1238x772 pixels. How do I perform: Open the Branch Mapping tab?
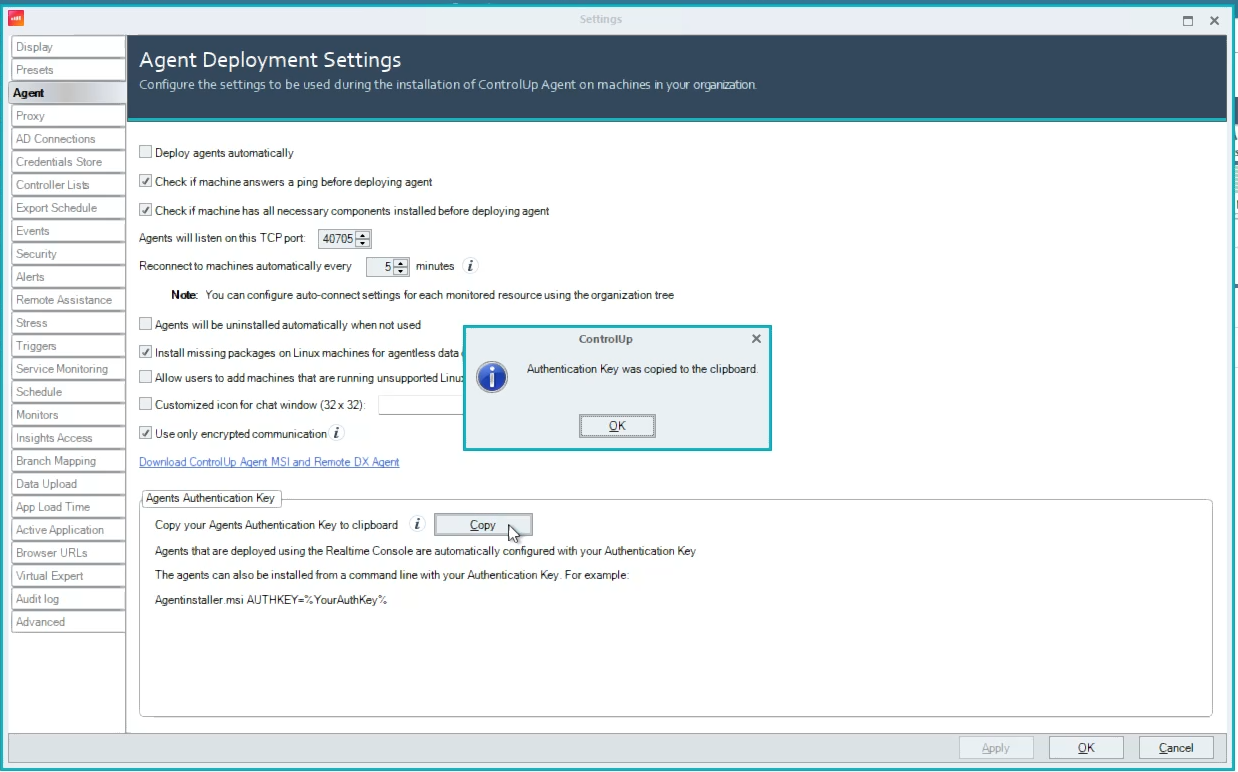pyautogui.click(x=67, y=461)
